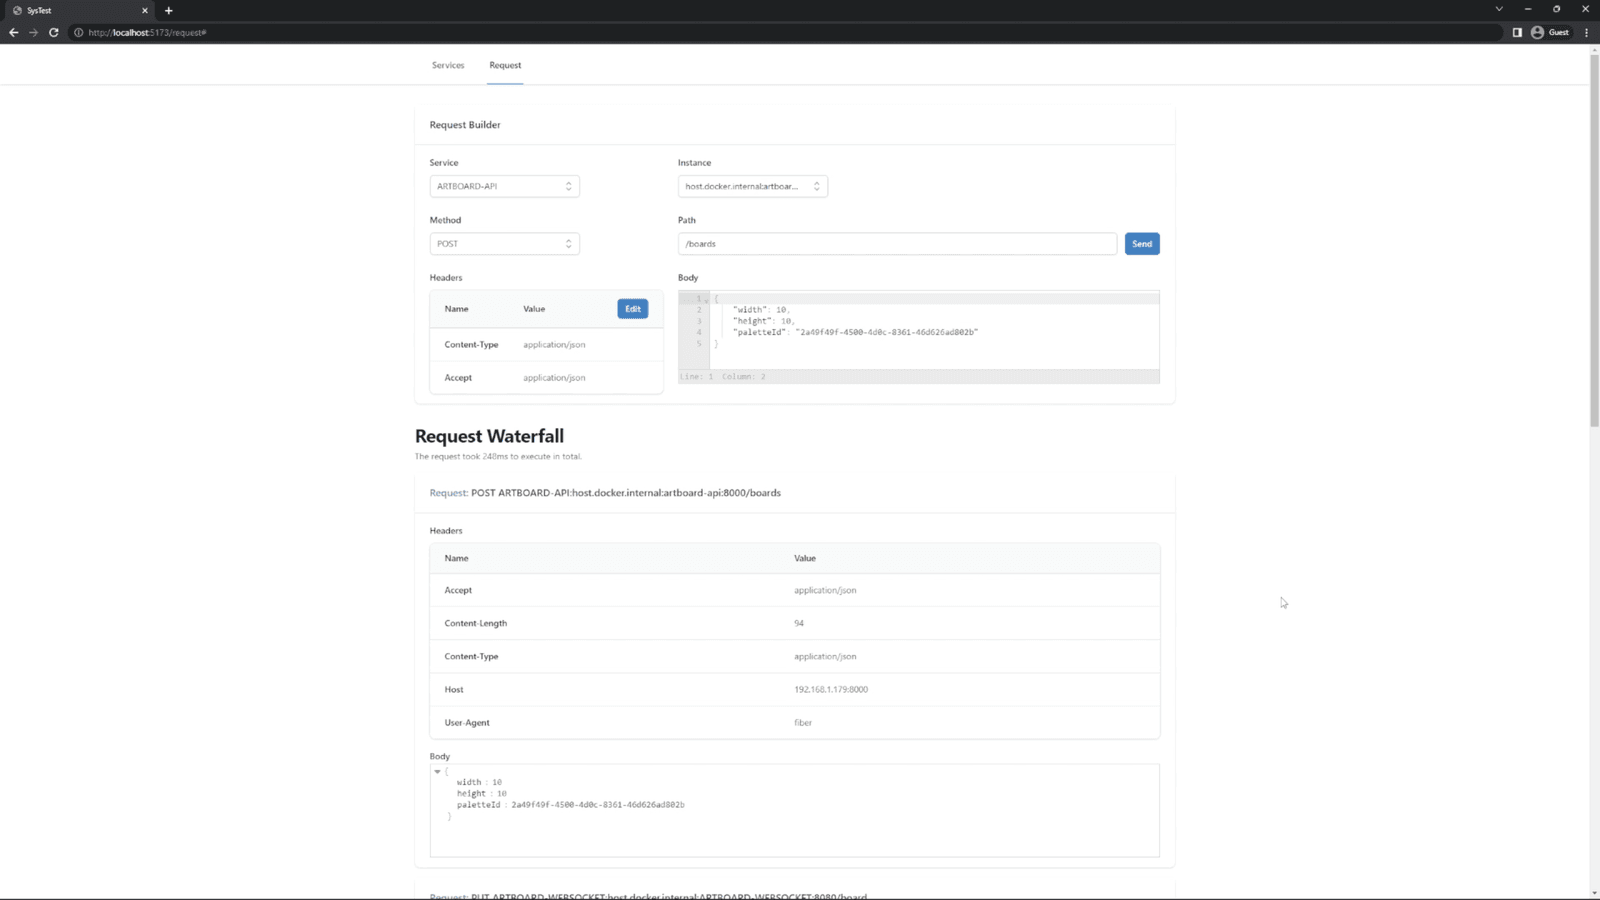Click the application/json value for Content-Type in Request Builder
Image resolution: width=1600 pixels, height=900 pixels.
[554, 344]
